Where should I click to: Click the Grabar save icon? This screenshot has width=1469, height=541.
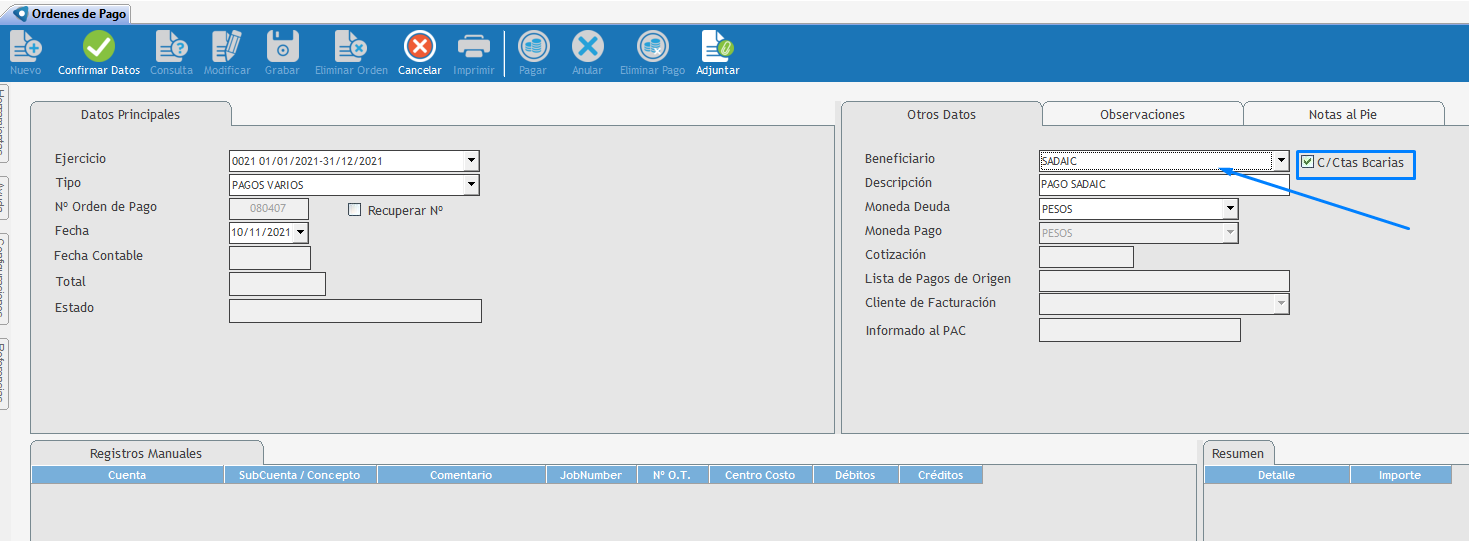[x=282, y=47]
